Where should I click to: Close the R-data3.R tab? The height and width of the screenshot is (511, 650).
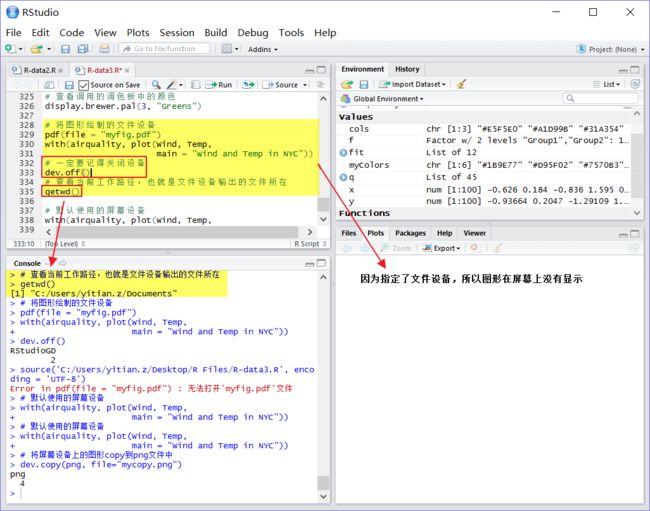coord(127,70)
